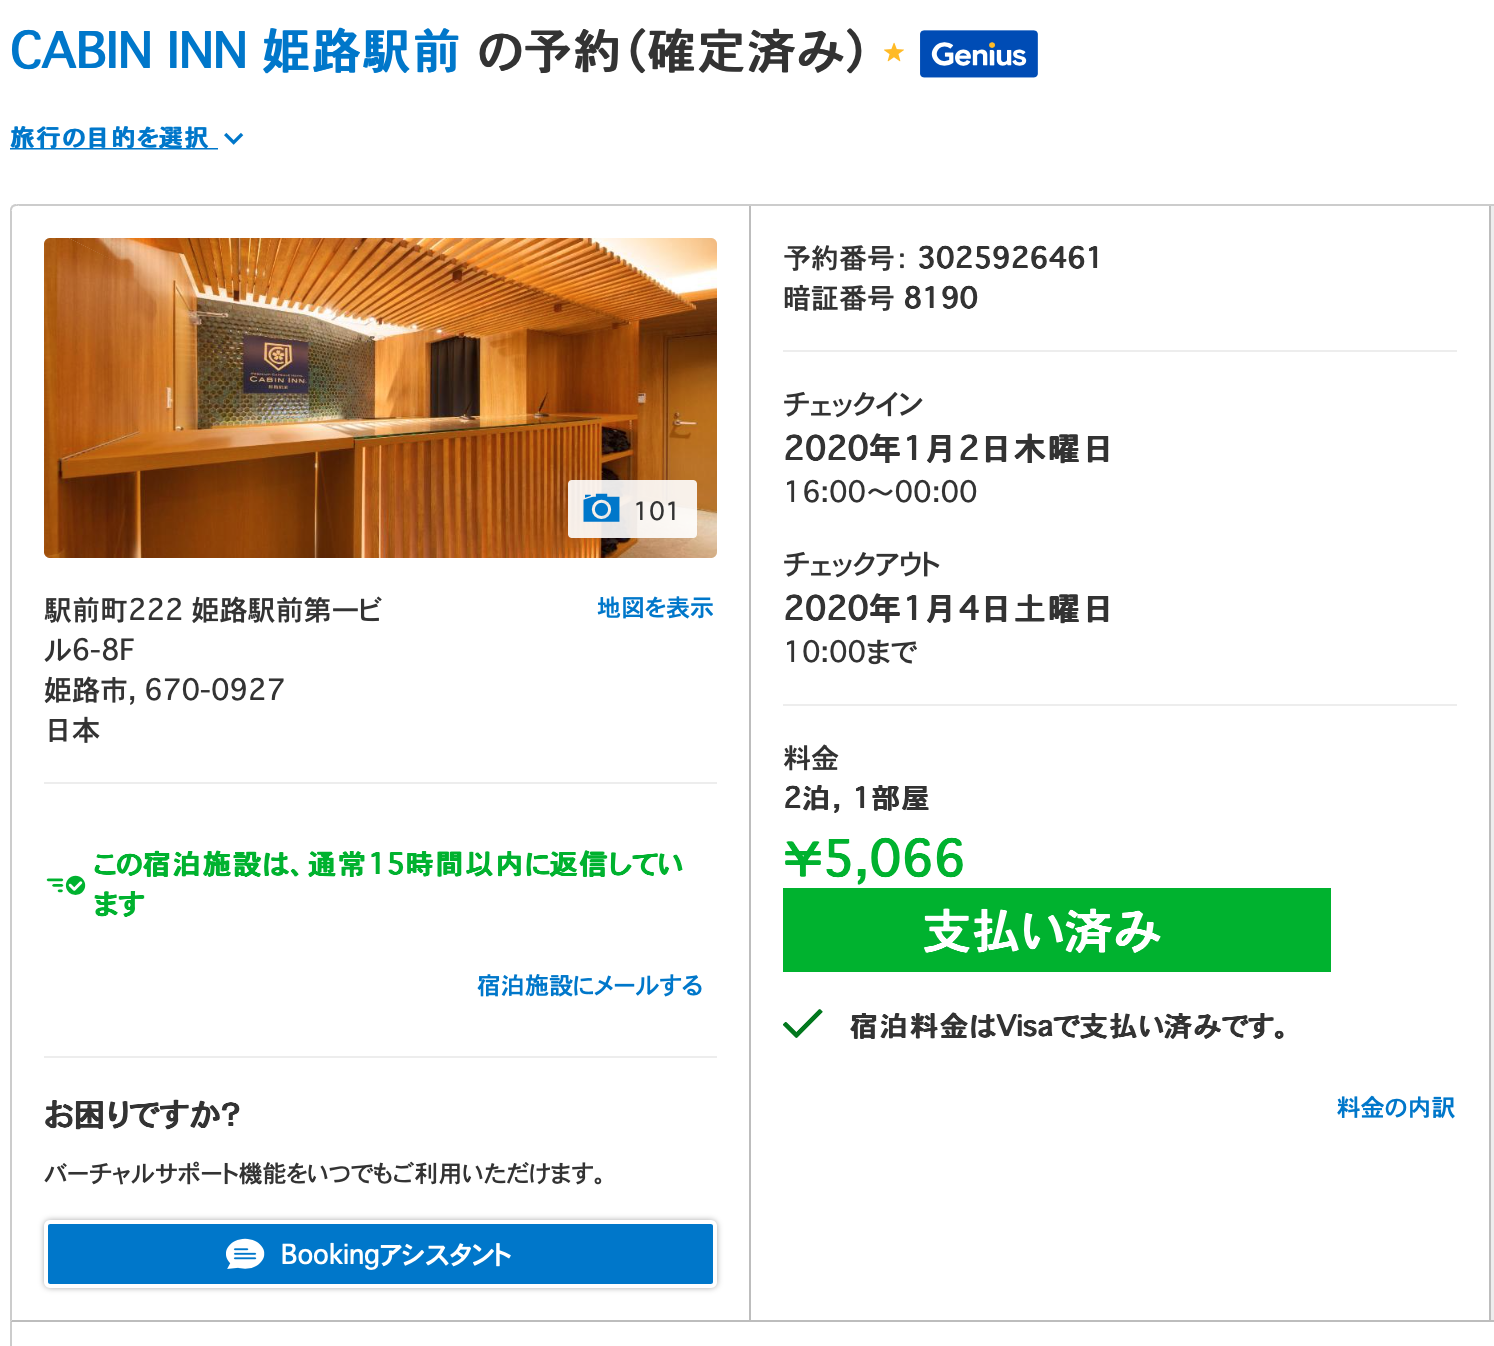Open the 旅行の目的を選択 dropdown link
Viewport: 1494px width, 1346px height.
(110, 138)
